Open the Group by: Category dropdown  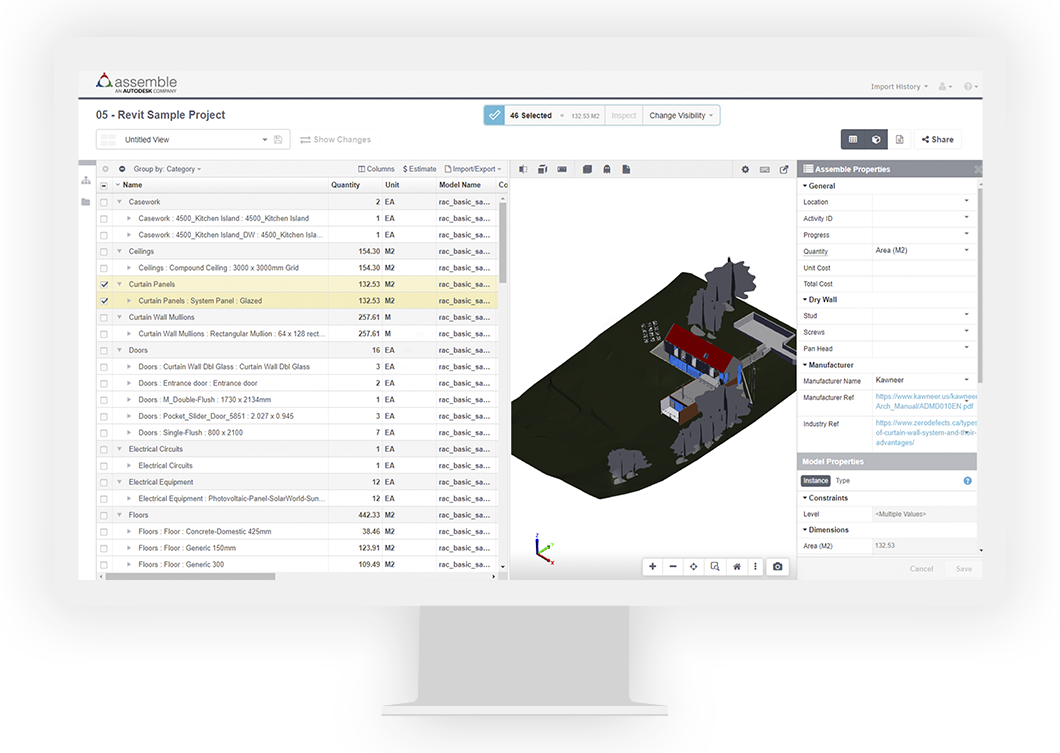[x=167, y=169]
